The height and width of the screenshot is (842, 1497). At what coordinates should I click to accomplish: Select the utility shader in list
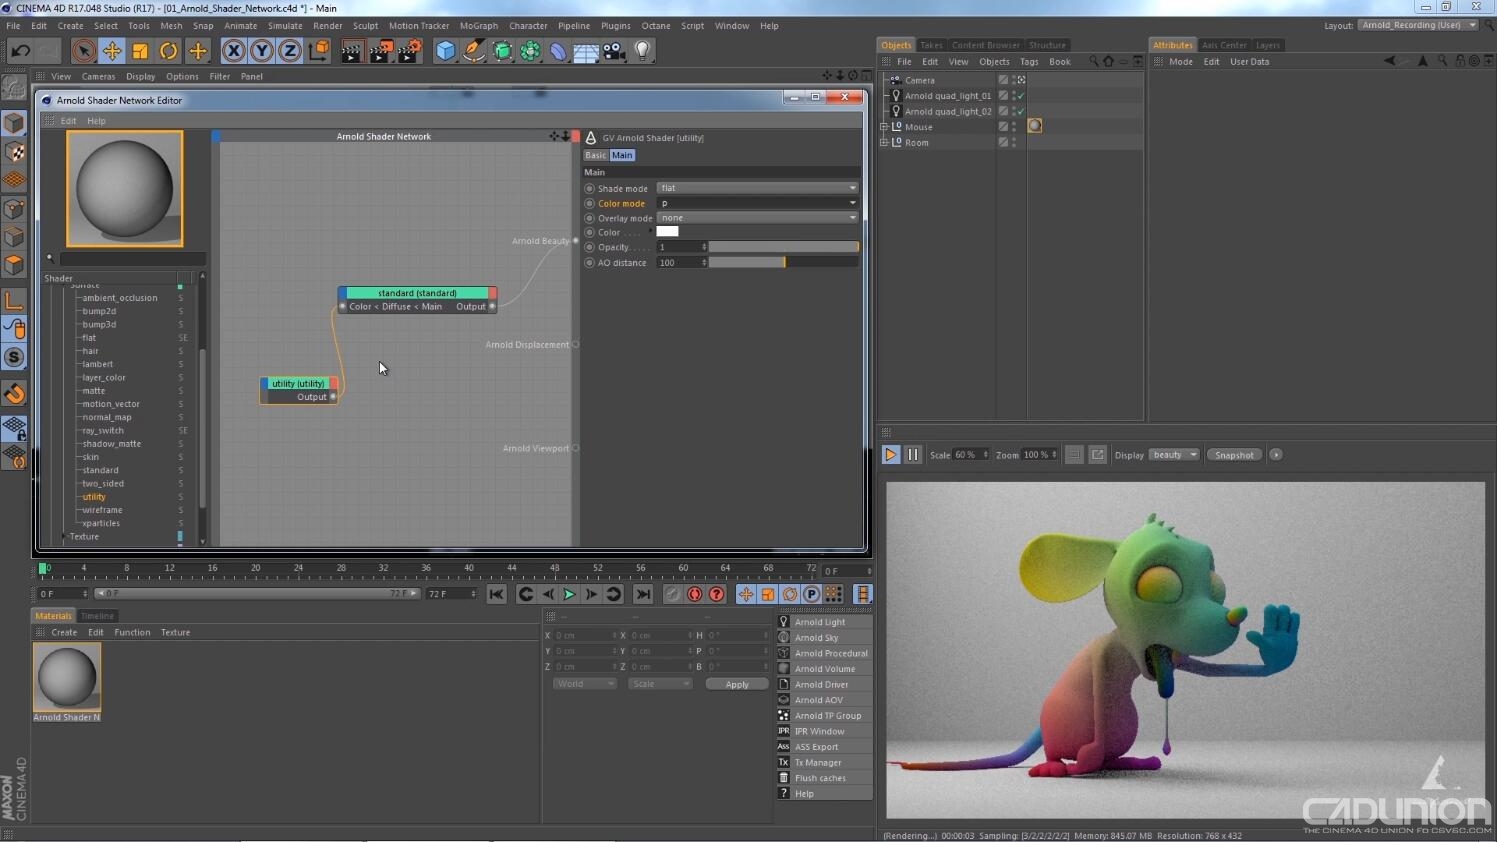coord(94,497)
